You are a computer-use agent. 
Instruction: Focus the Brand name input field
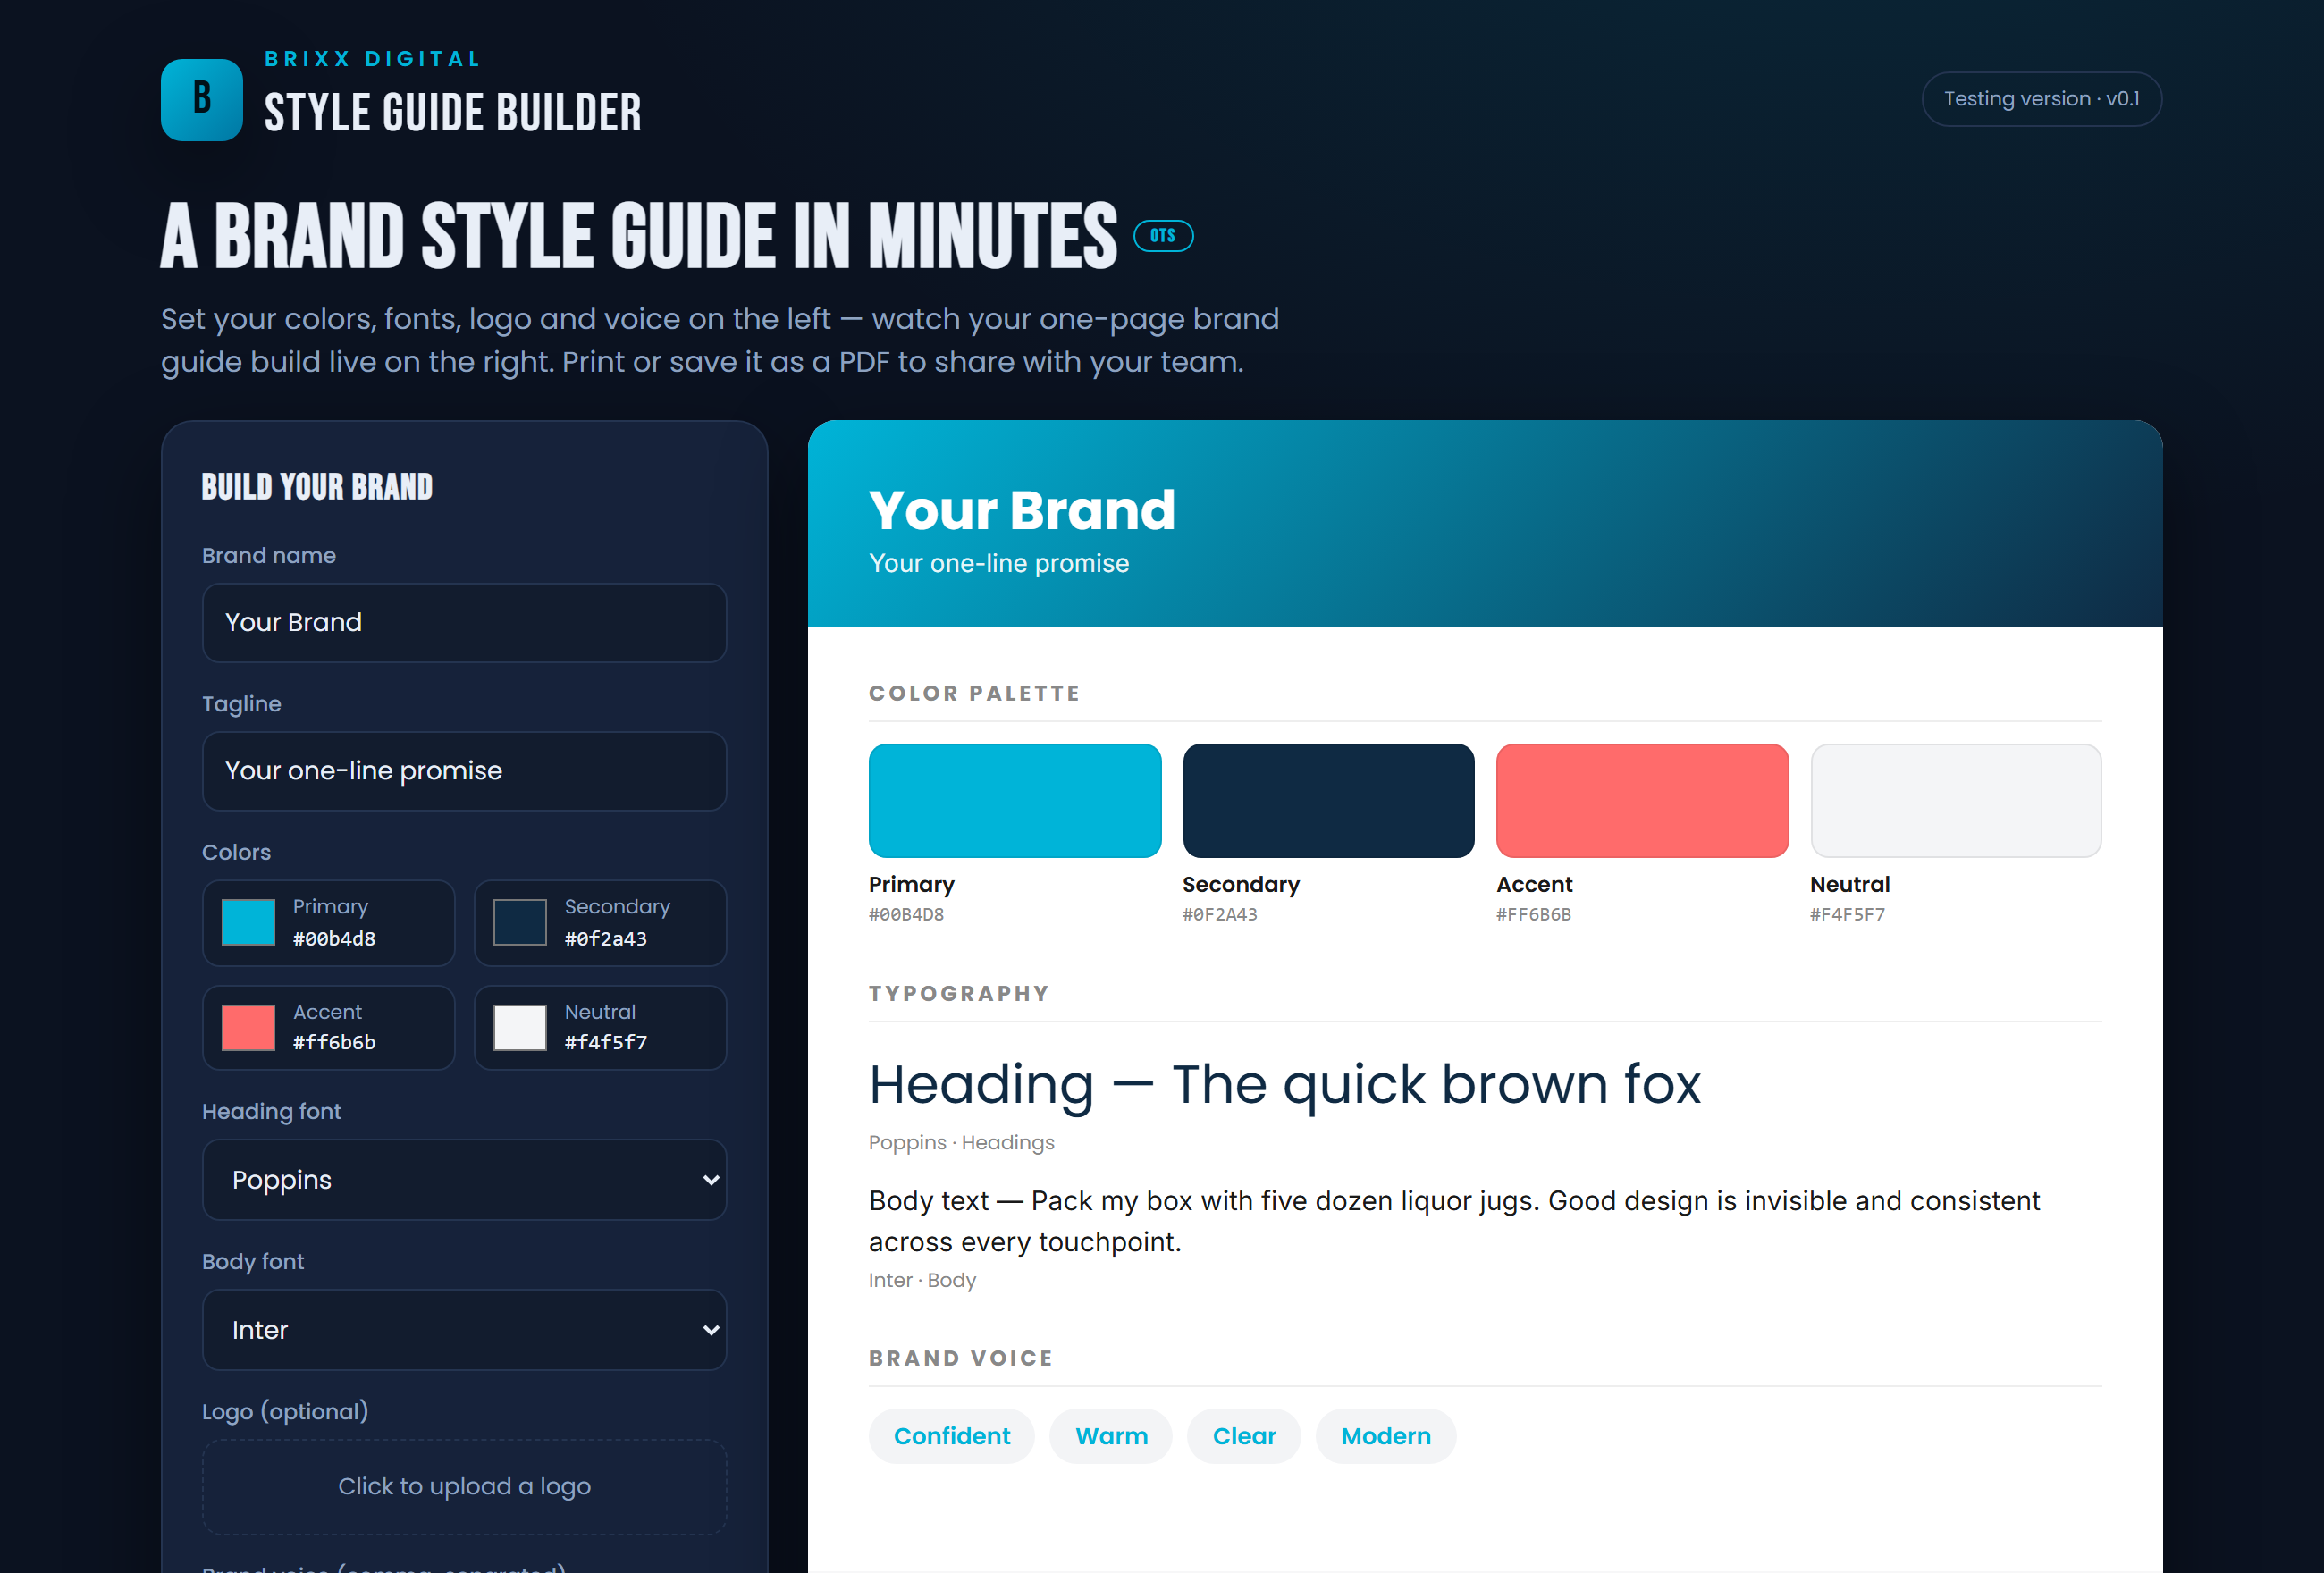pos(464,622)
